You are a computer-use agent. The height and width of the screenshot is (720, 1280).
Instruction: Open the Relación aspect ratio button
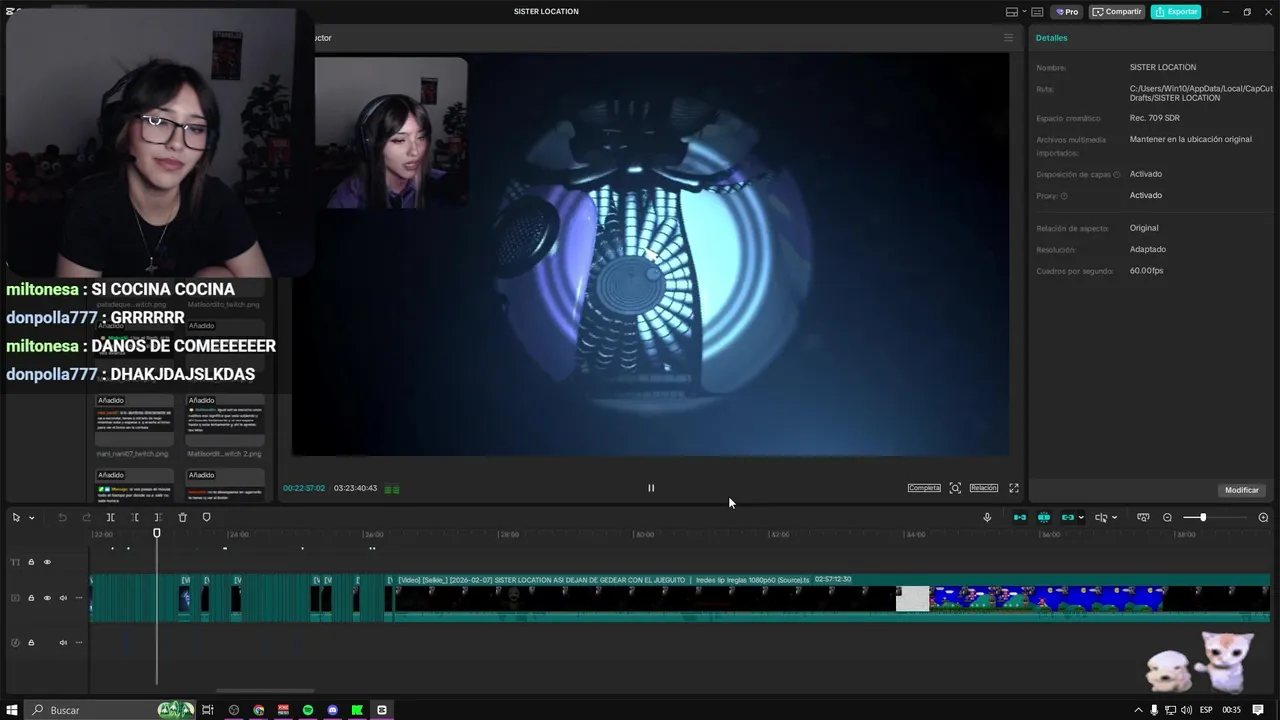pos(984,488)
